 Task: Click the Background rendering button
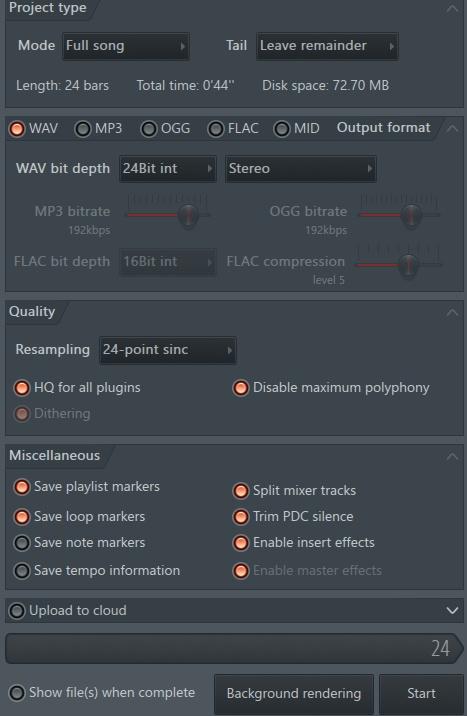click(x=294, y=694)
